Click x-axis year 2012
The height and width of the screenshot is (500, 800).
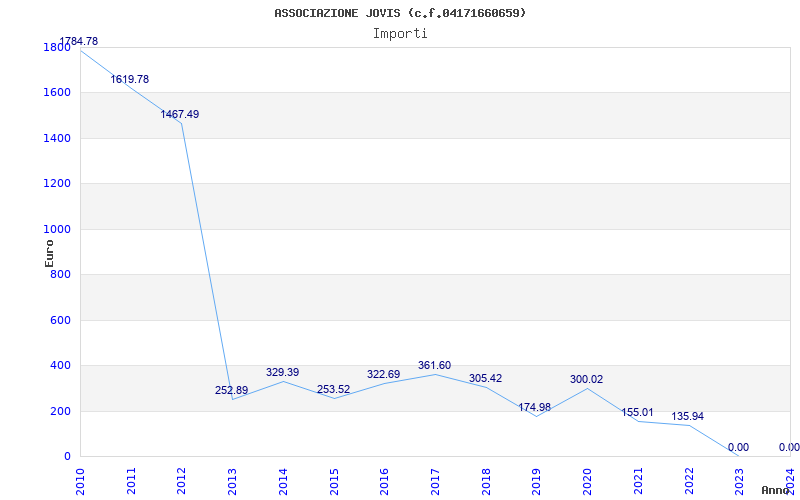pos(182,481)
